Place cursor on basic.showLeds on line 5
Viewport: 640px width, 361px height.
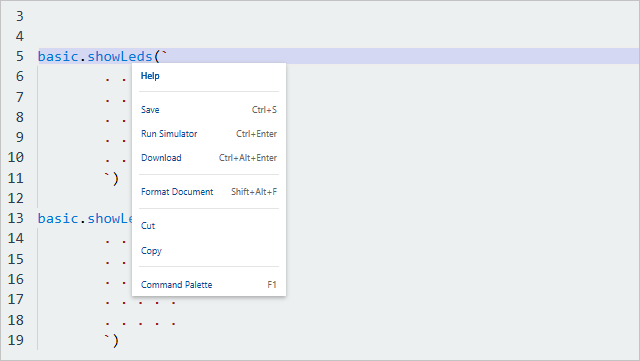[x=95, y=56]
